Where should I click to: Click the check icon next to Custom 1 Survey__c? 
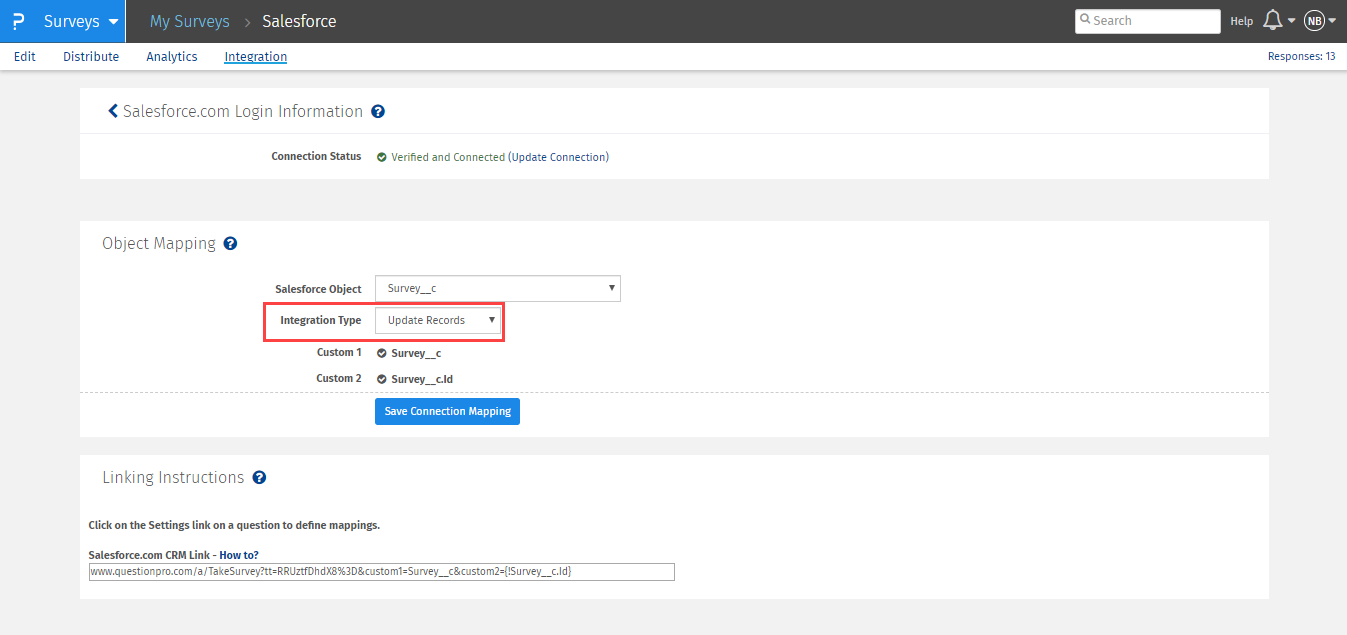pyautogui.click(x=382, y=353)
